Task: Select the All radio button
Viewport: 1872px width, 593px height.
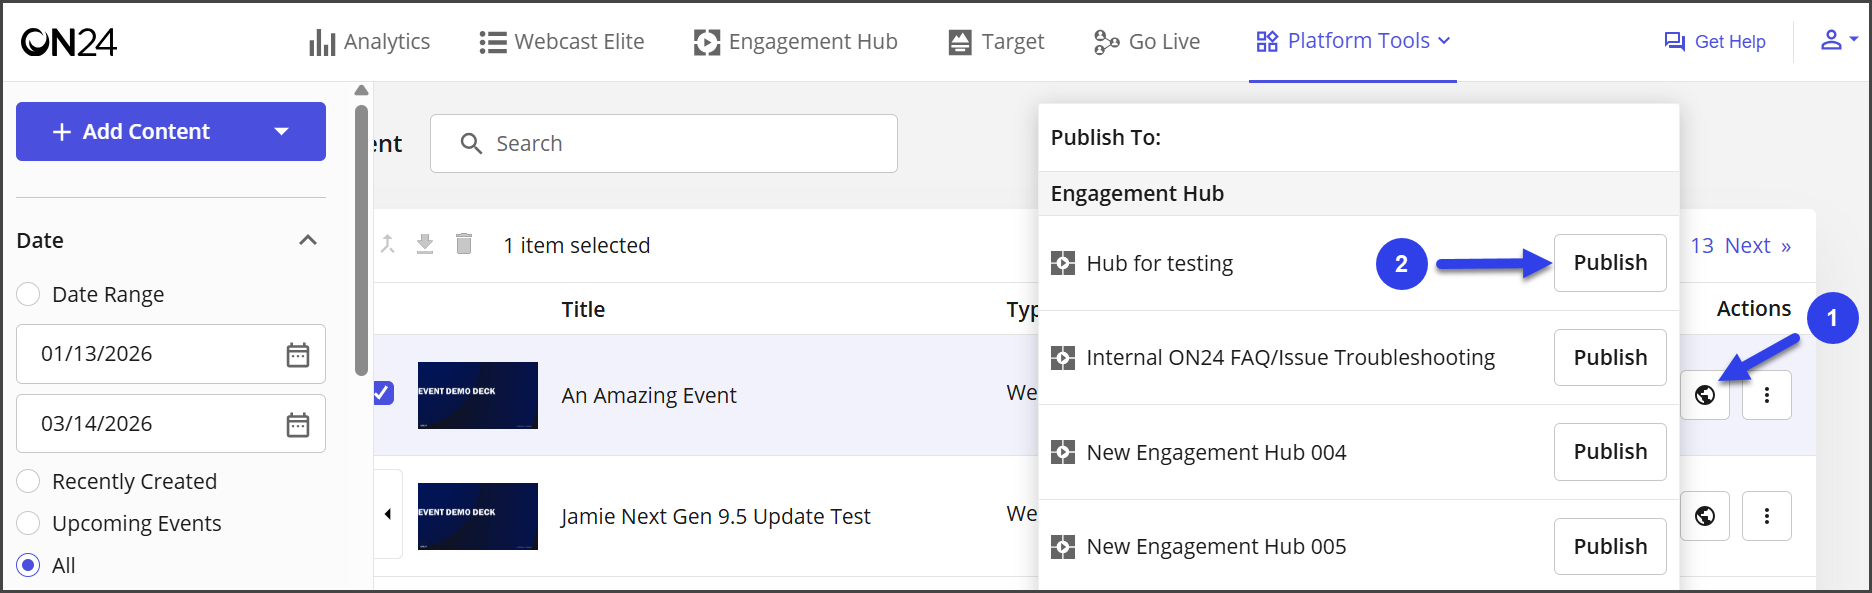Action: click(29, 565)
